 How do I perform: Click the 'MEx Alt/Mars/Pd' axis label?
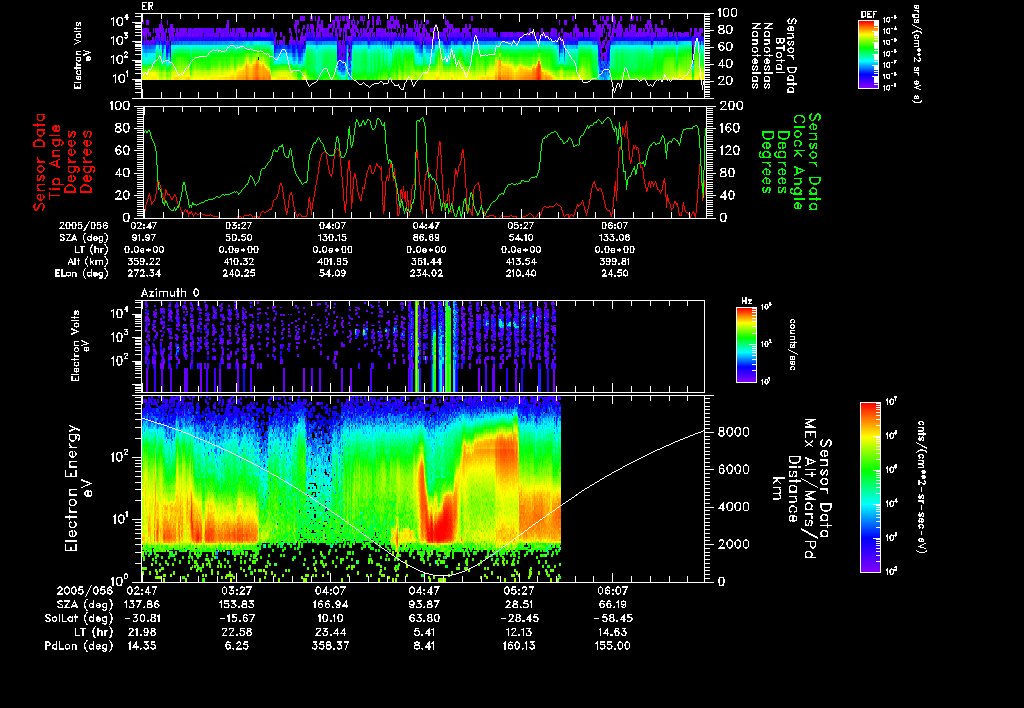(810, 489)
